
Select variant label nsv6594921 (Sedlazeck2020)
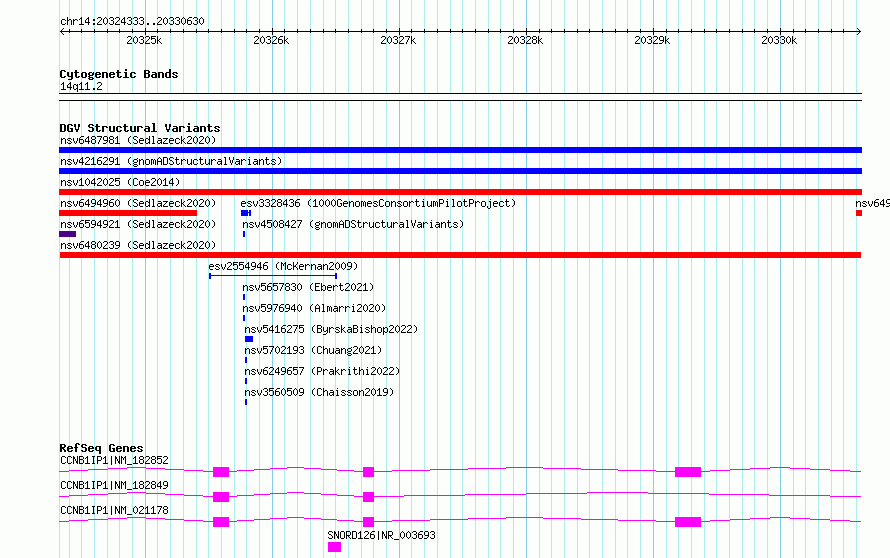pos(138,224)
